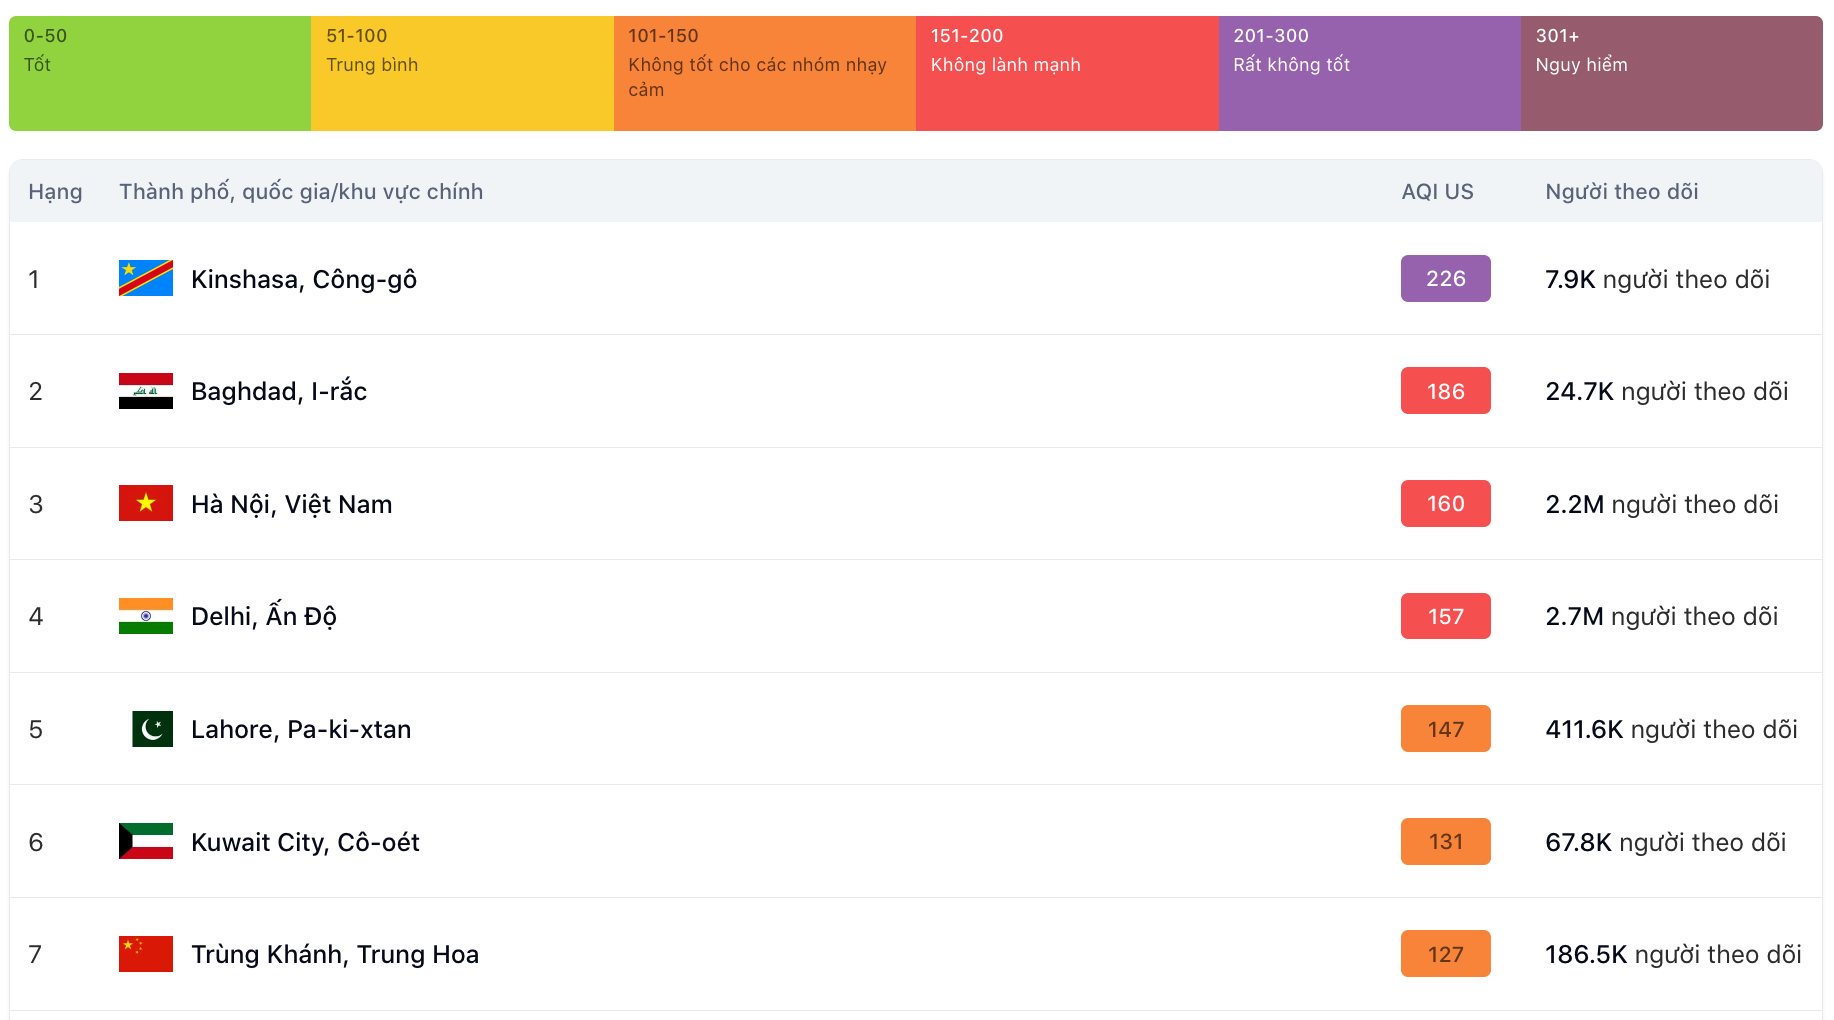Select the green 0-50 Tốt legend block
This screenshot has width=1834, height=1020.
tap(160, 73)
